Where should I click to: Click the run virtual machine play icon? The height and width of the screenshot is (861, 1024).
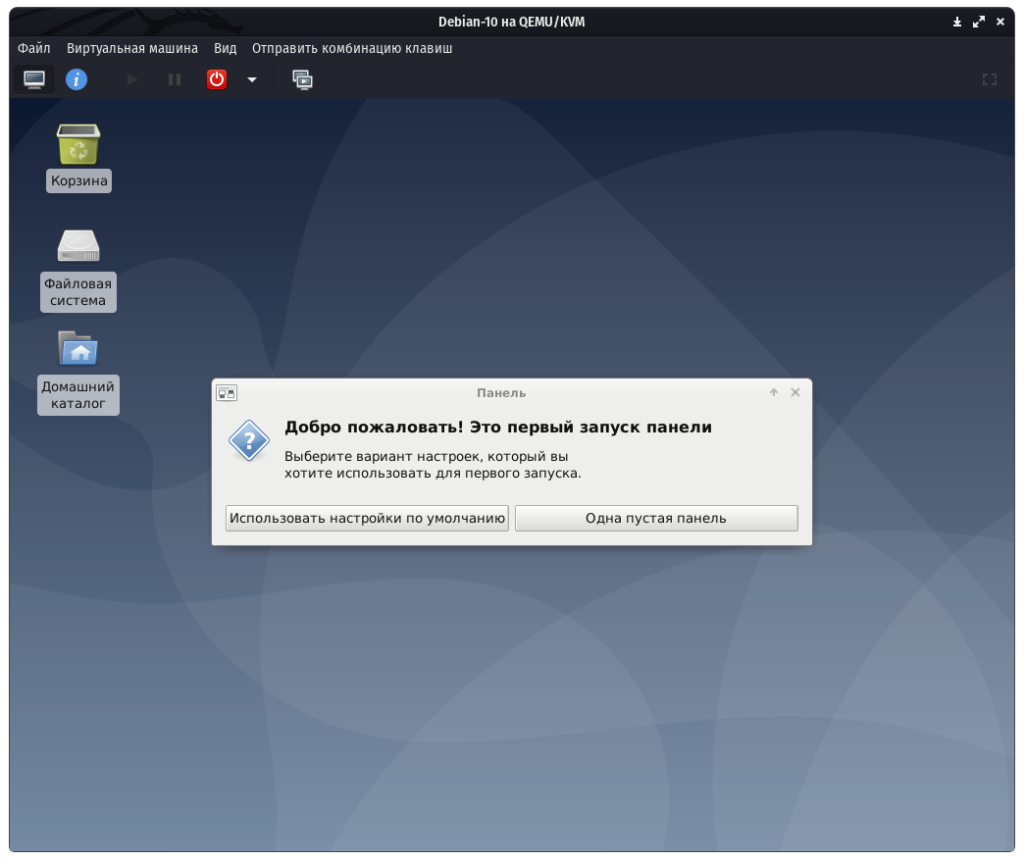click(132, 80)
